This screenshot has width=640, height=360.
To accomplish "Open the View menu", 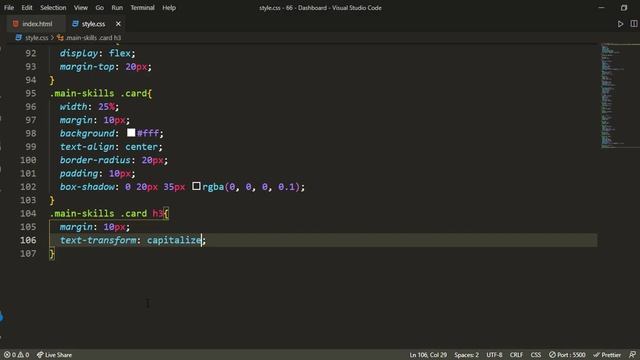I will click(81, 8).
